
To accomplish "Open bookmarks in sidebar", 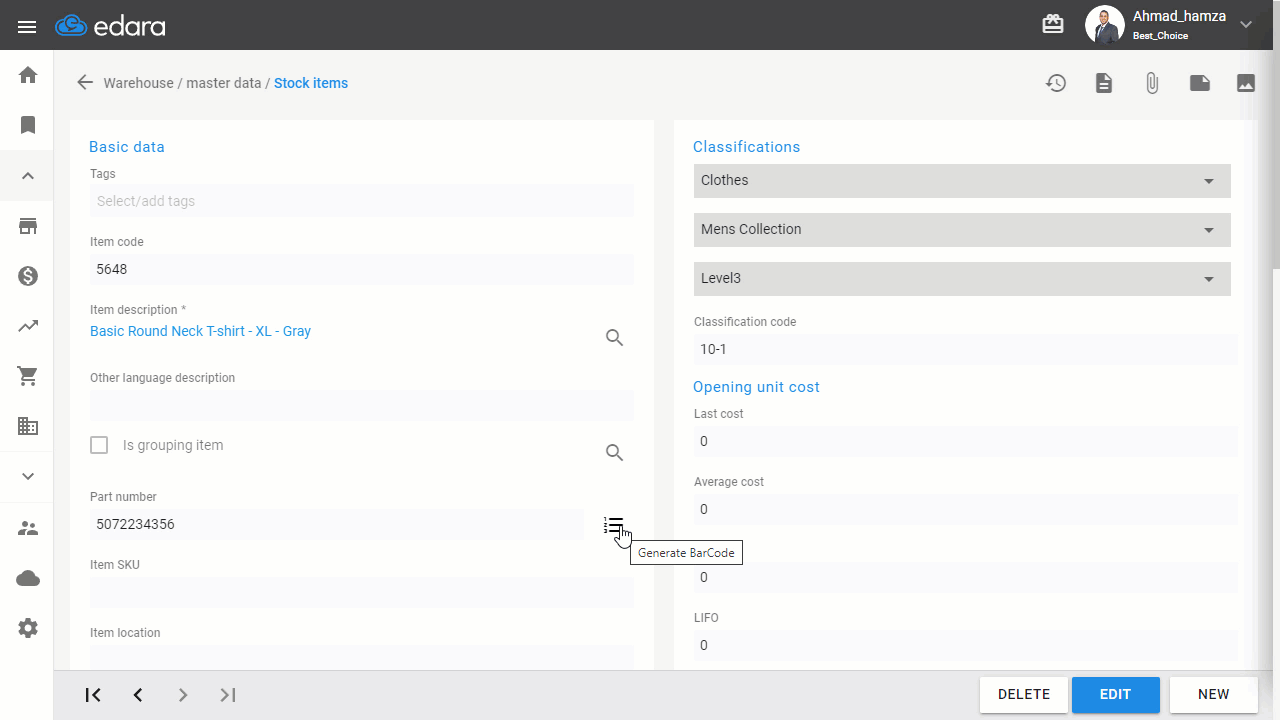I will tap(28, 125).
